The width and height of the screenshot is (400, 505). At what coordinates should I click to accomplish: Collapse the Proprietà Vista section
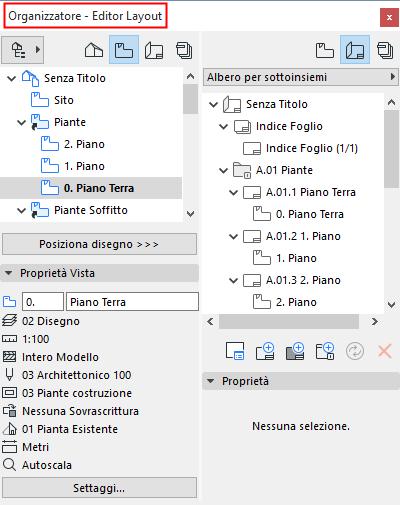pos(9,273)
